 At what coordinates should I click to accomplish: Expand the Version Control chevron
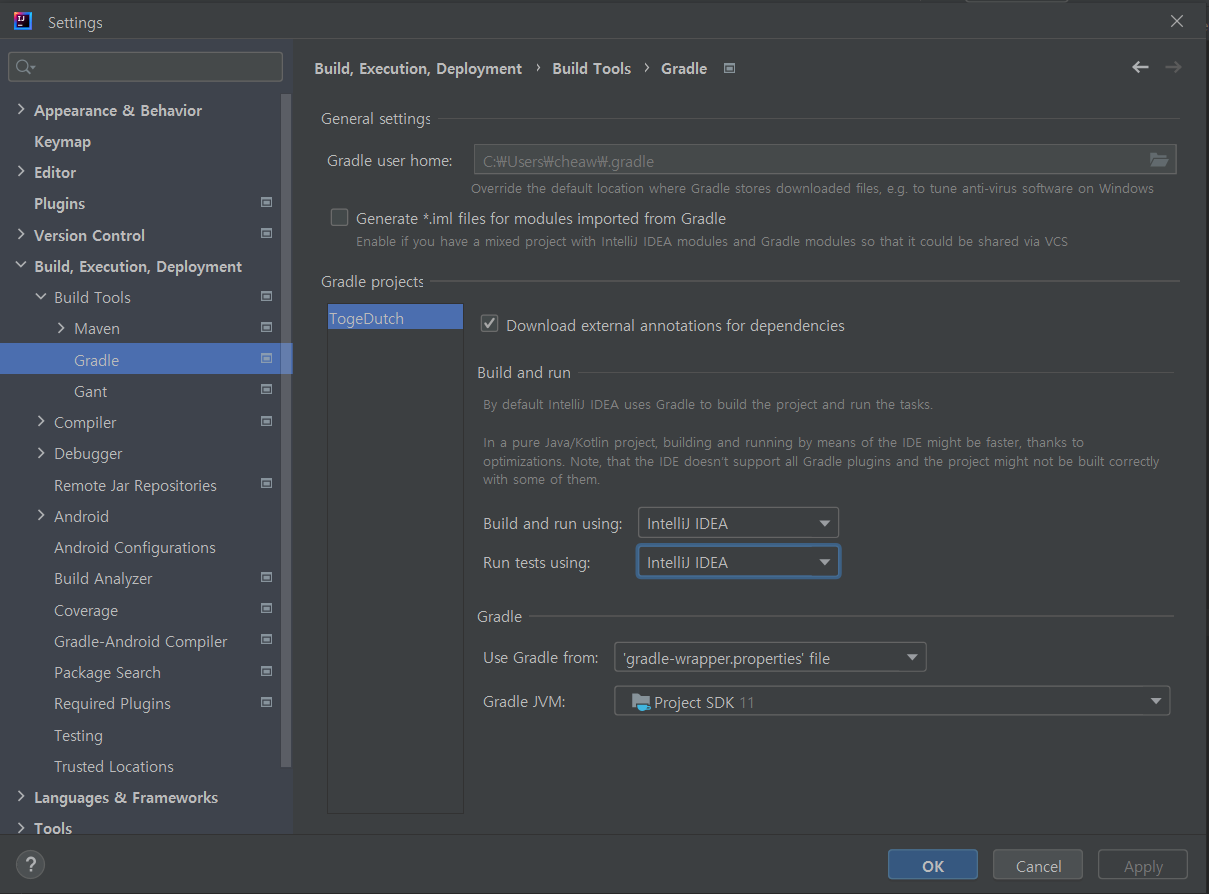pyautogui.click(x=21, y=234)
